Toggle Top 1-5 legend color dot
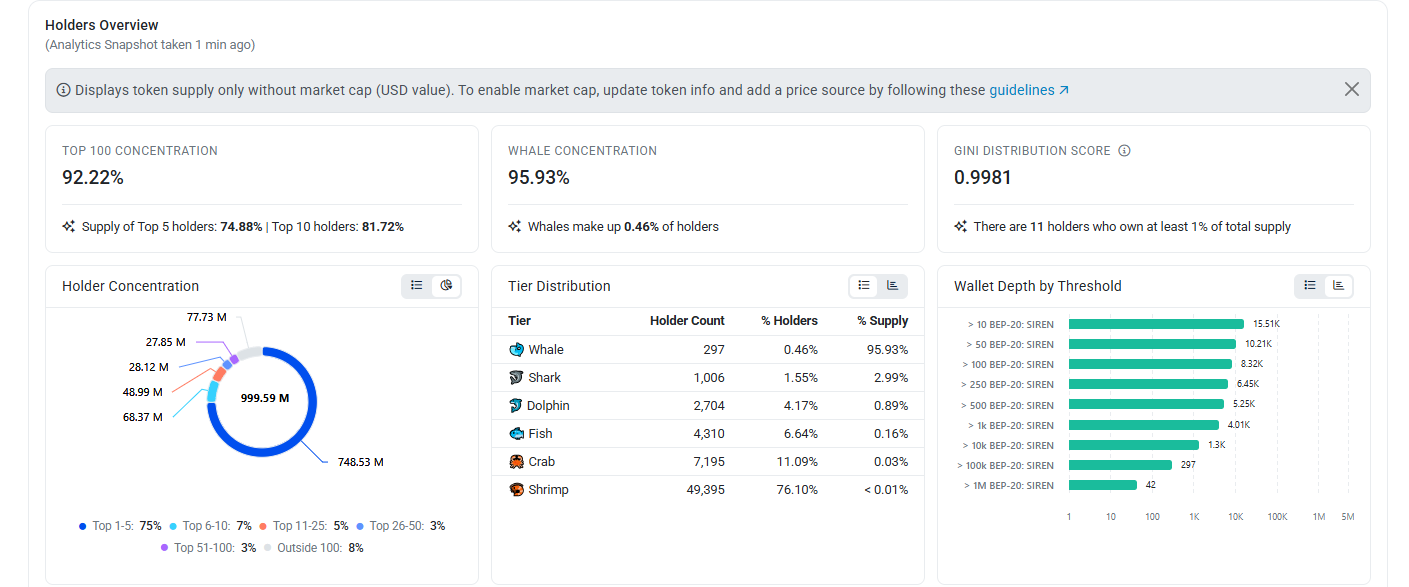 82,526
